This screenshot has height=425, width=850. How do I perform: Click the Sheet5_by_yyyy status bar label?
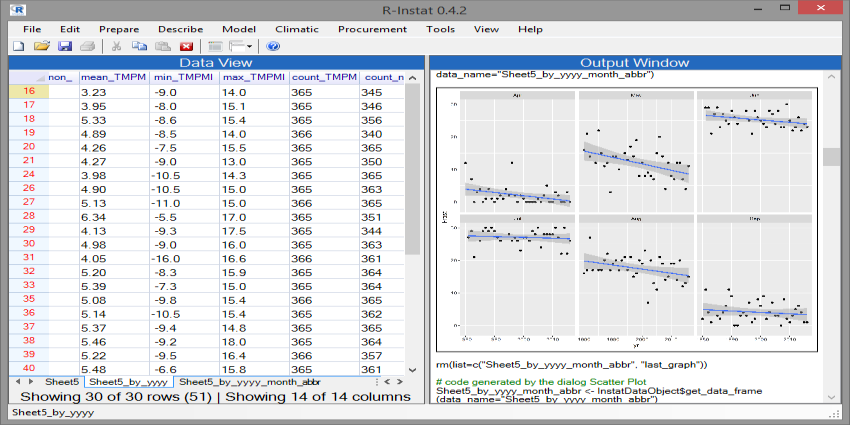(x=53, y=413)
